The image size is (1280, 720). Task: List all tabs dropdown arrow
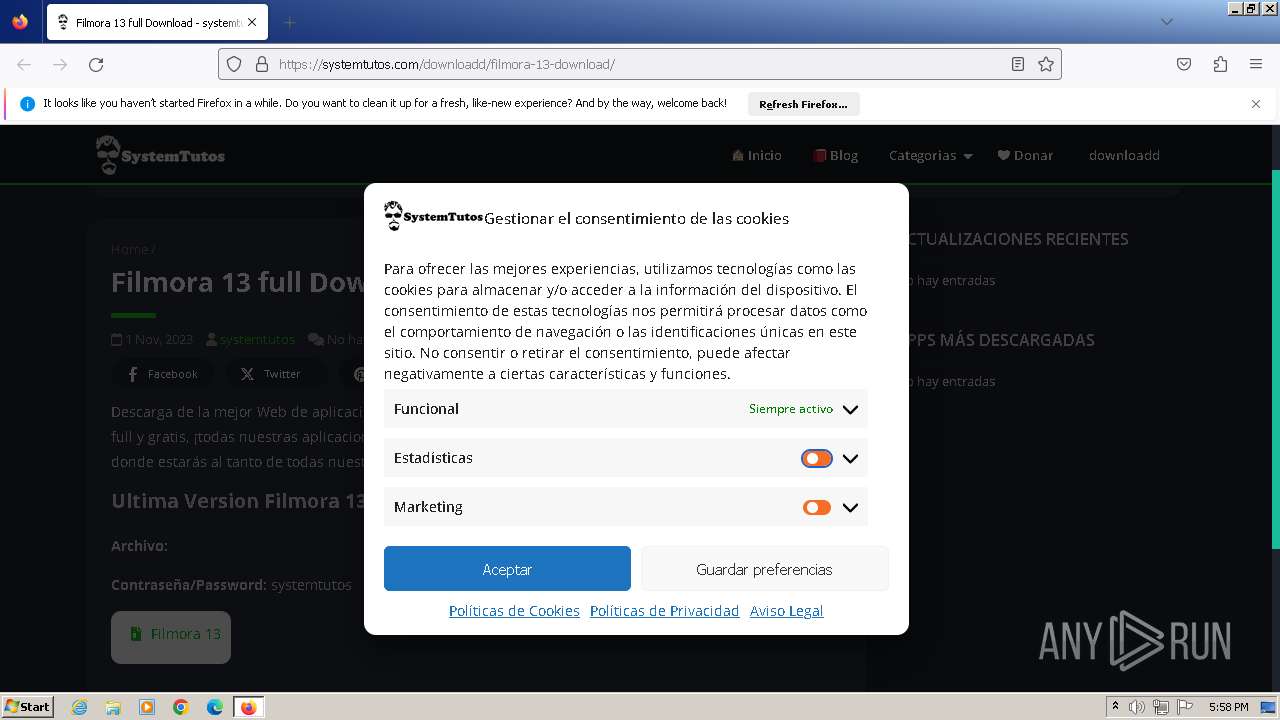1166,22
